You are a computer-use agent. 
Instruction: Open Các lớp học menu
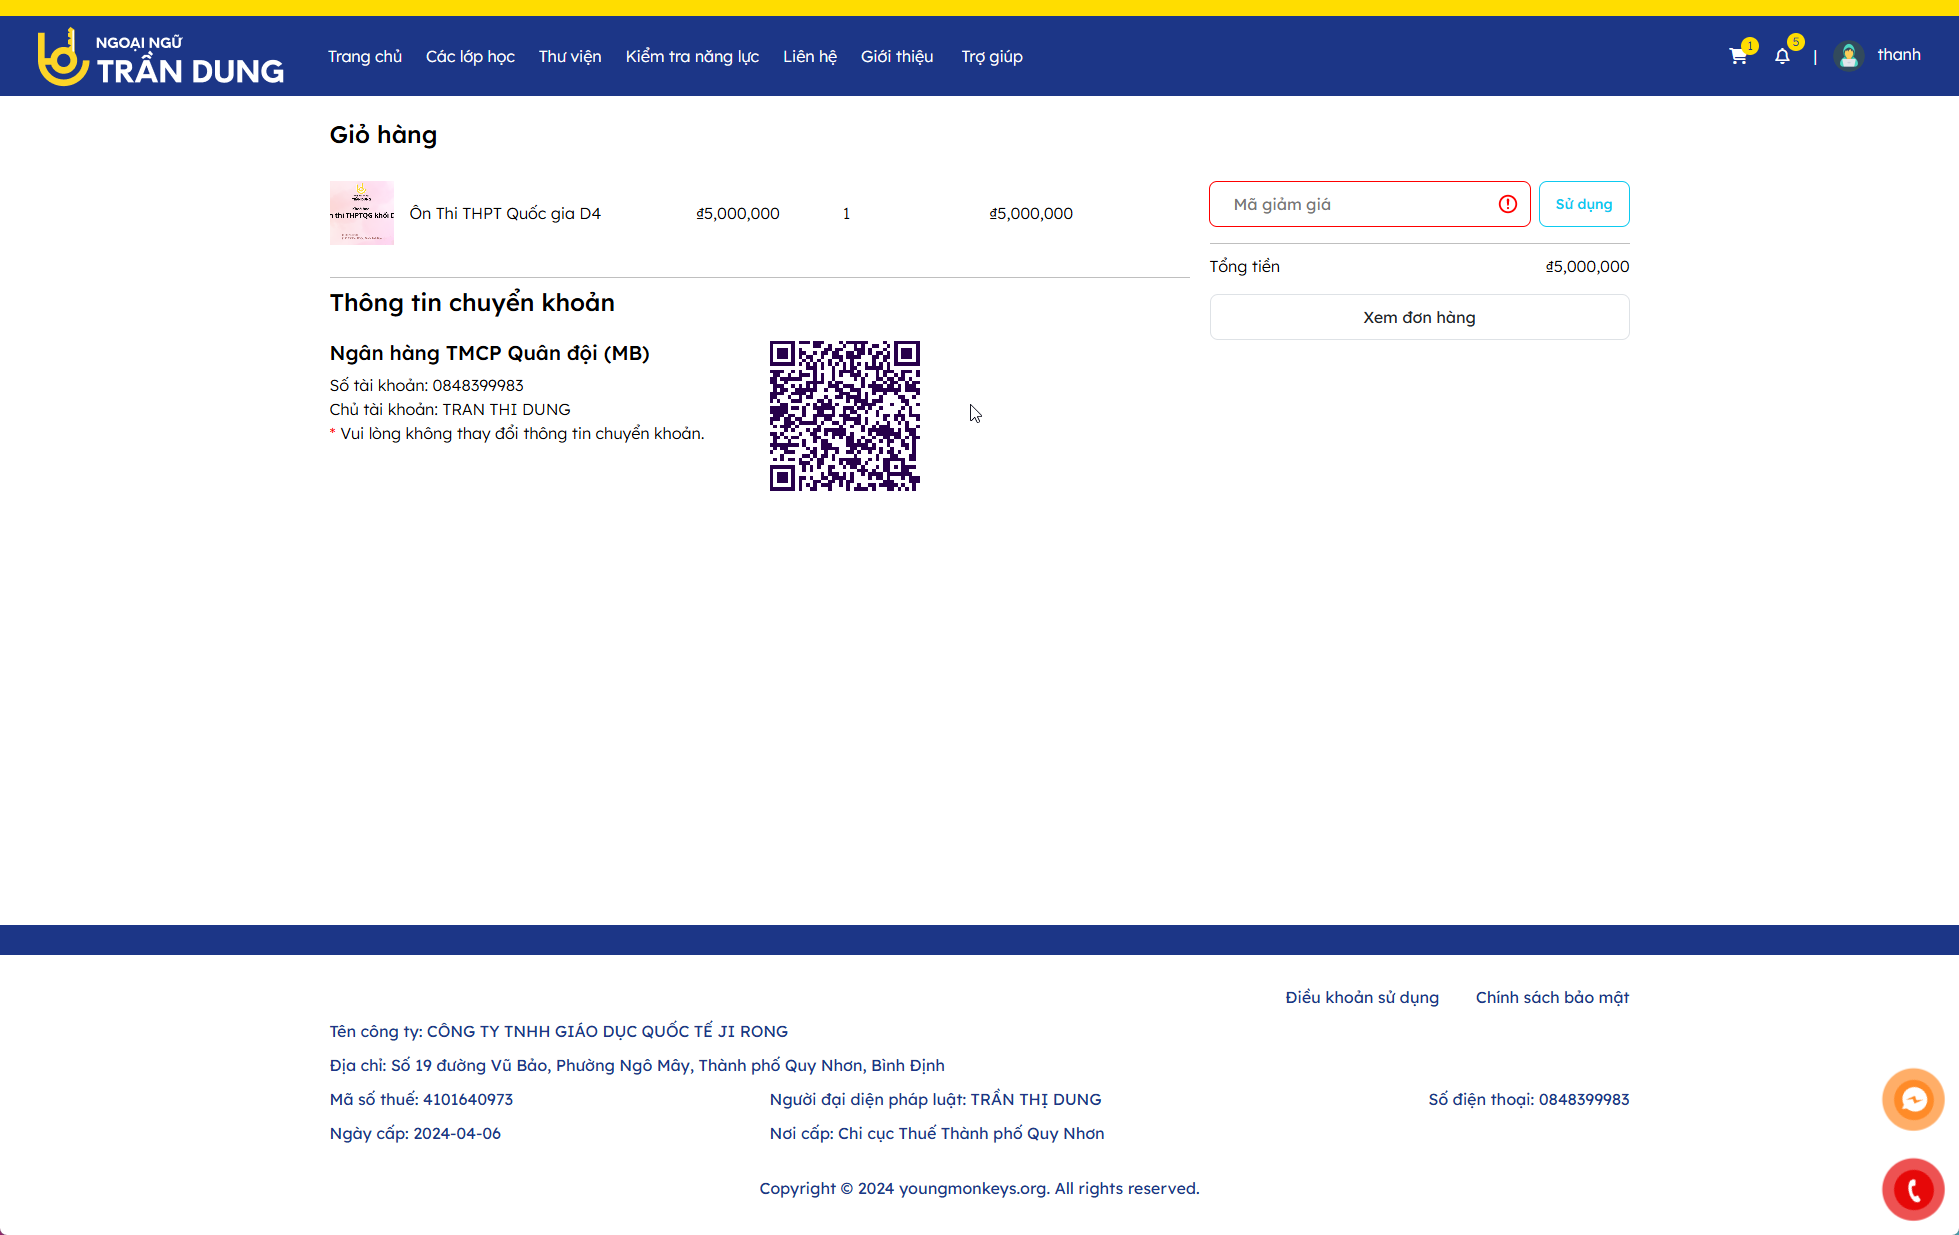(x=470, y=56)
